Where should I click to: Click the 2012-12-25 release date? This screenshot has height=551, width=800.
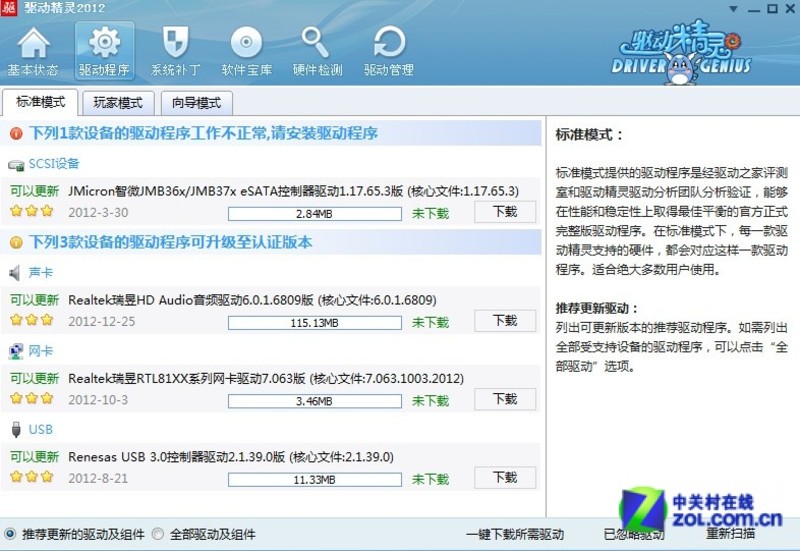pyautogui.click(x=102, y=322)
